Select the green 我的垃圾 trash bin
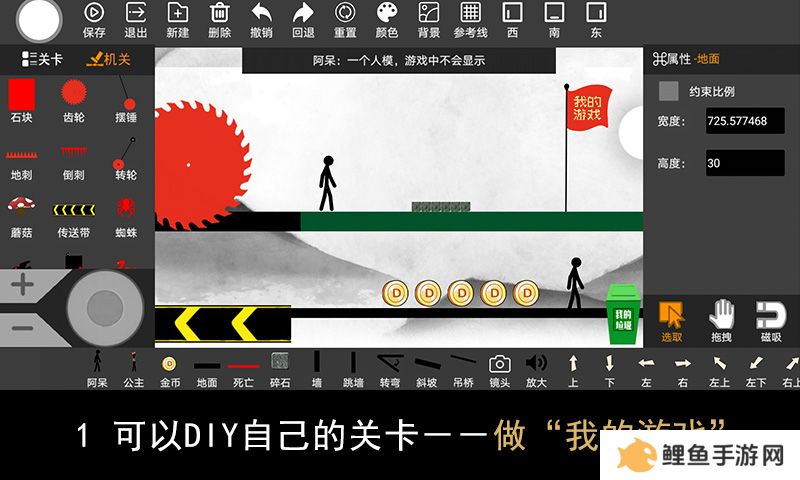This screenshot has height=480, width=800. click(623, 314)
